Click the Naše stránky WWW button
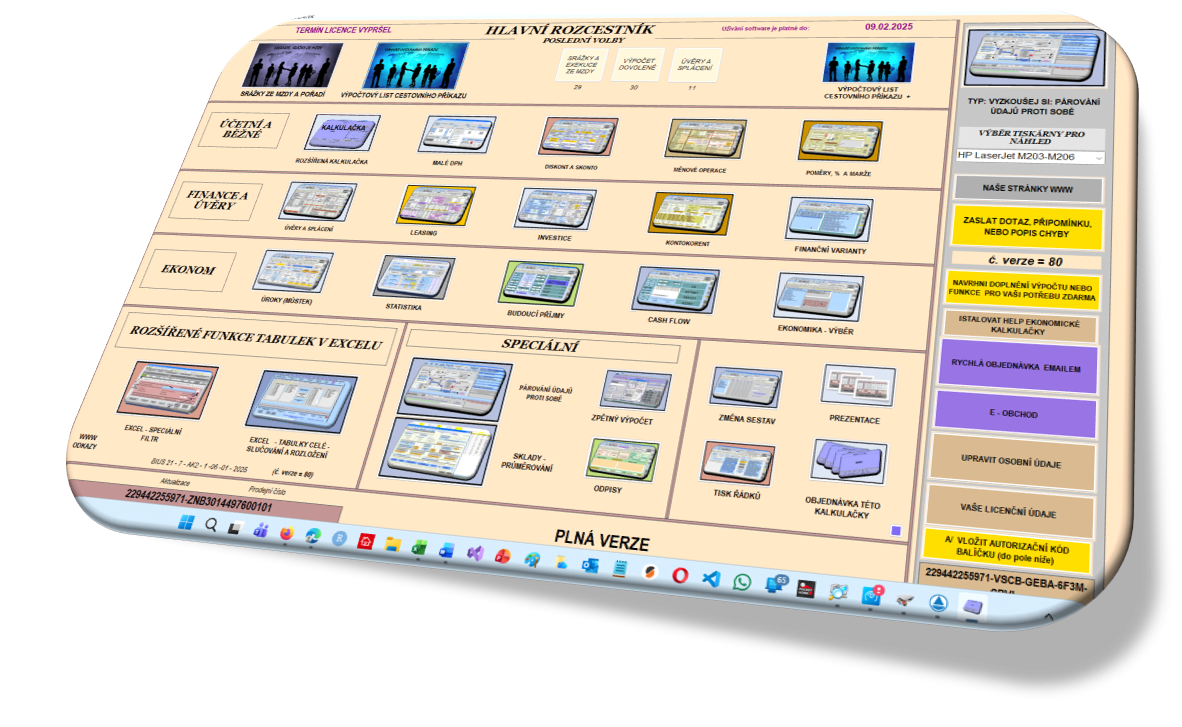Screen dimensions: 1182x727 pos(1029,189)
